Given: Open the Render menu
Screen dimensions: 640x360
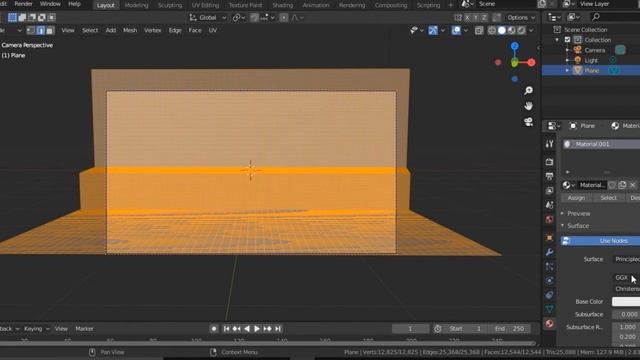Looking at the screenshot, I should pyautogui.click(x=23, y=4).
